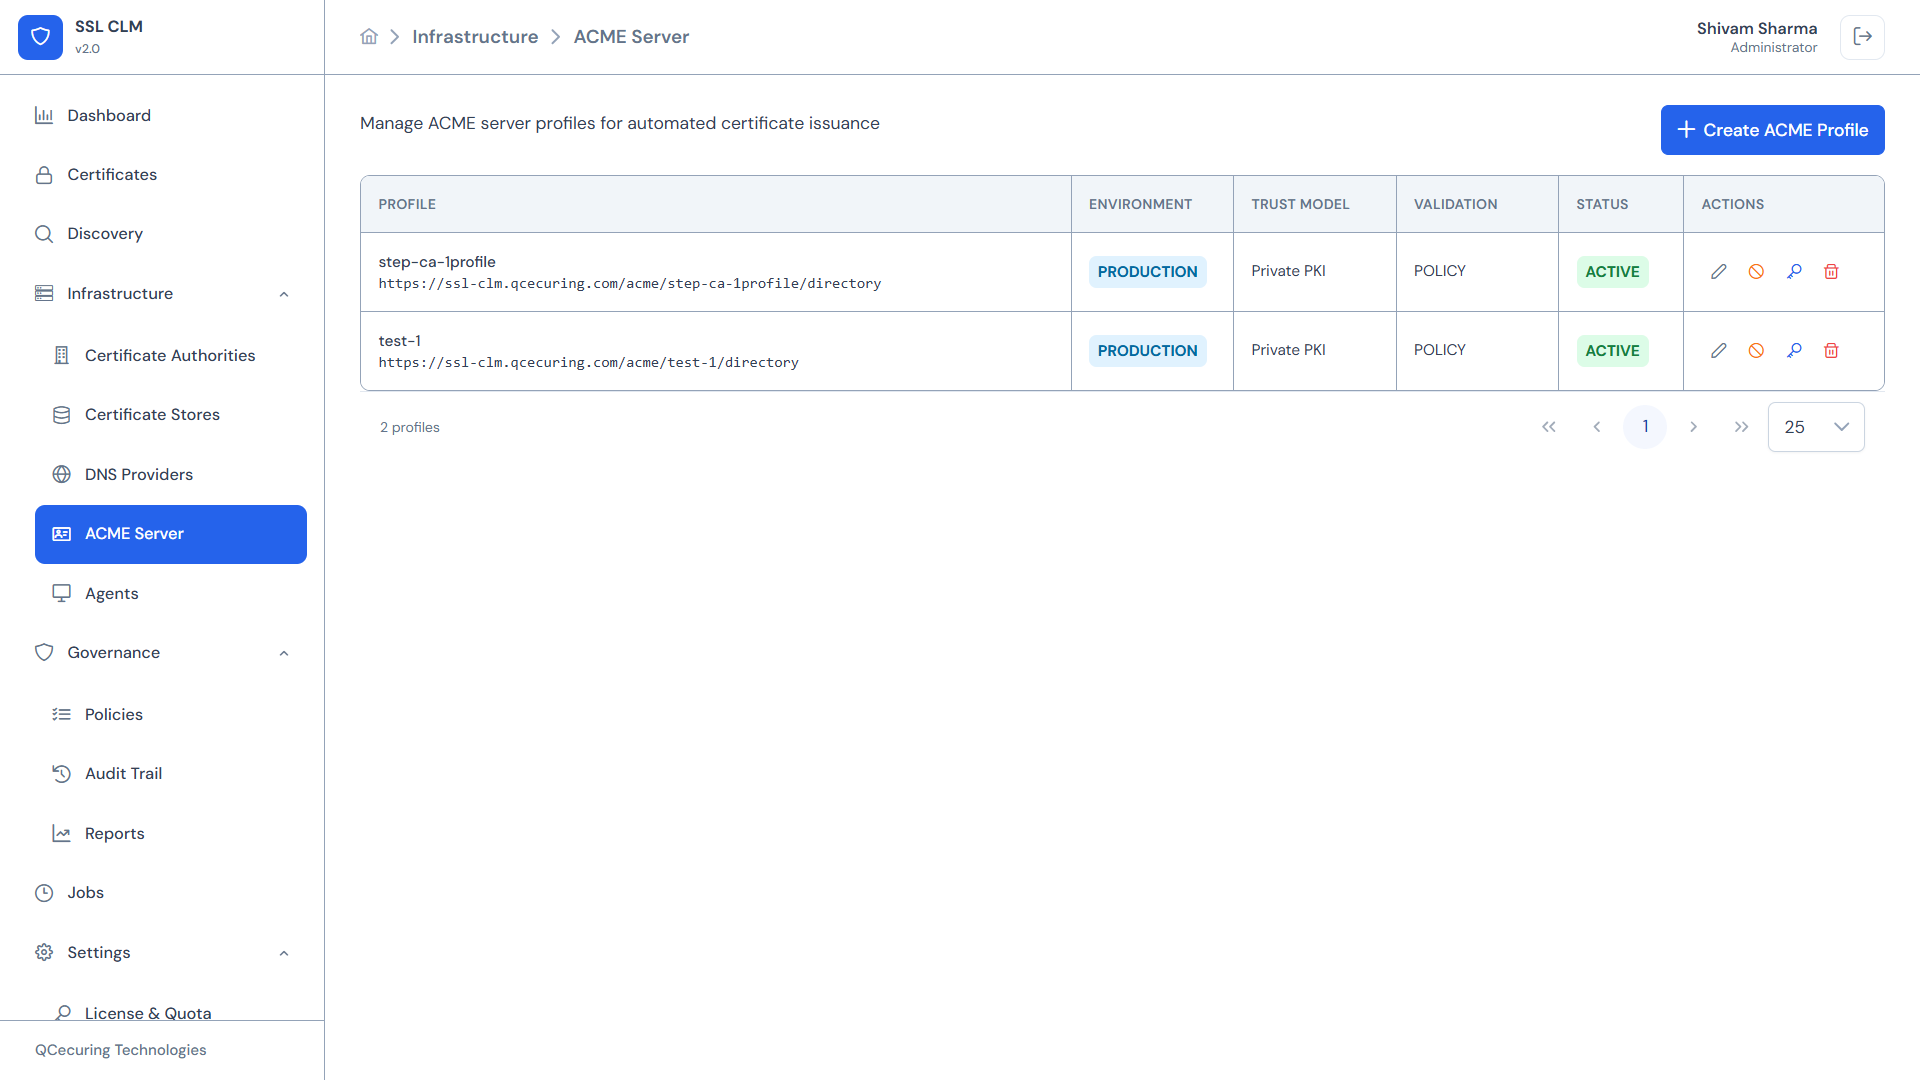Go to first page of profiles
This screenshot has width=1920, height=1080.
click(x=1549, y=427)
